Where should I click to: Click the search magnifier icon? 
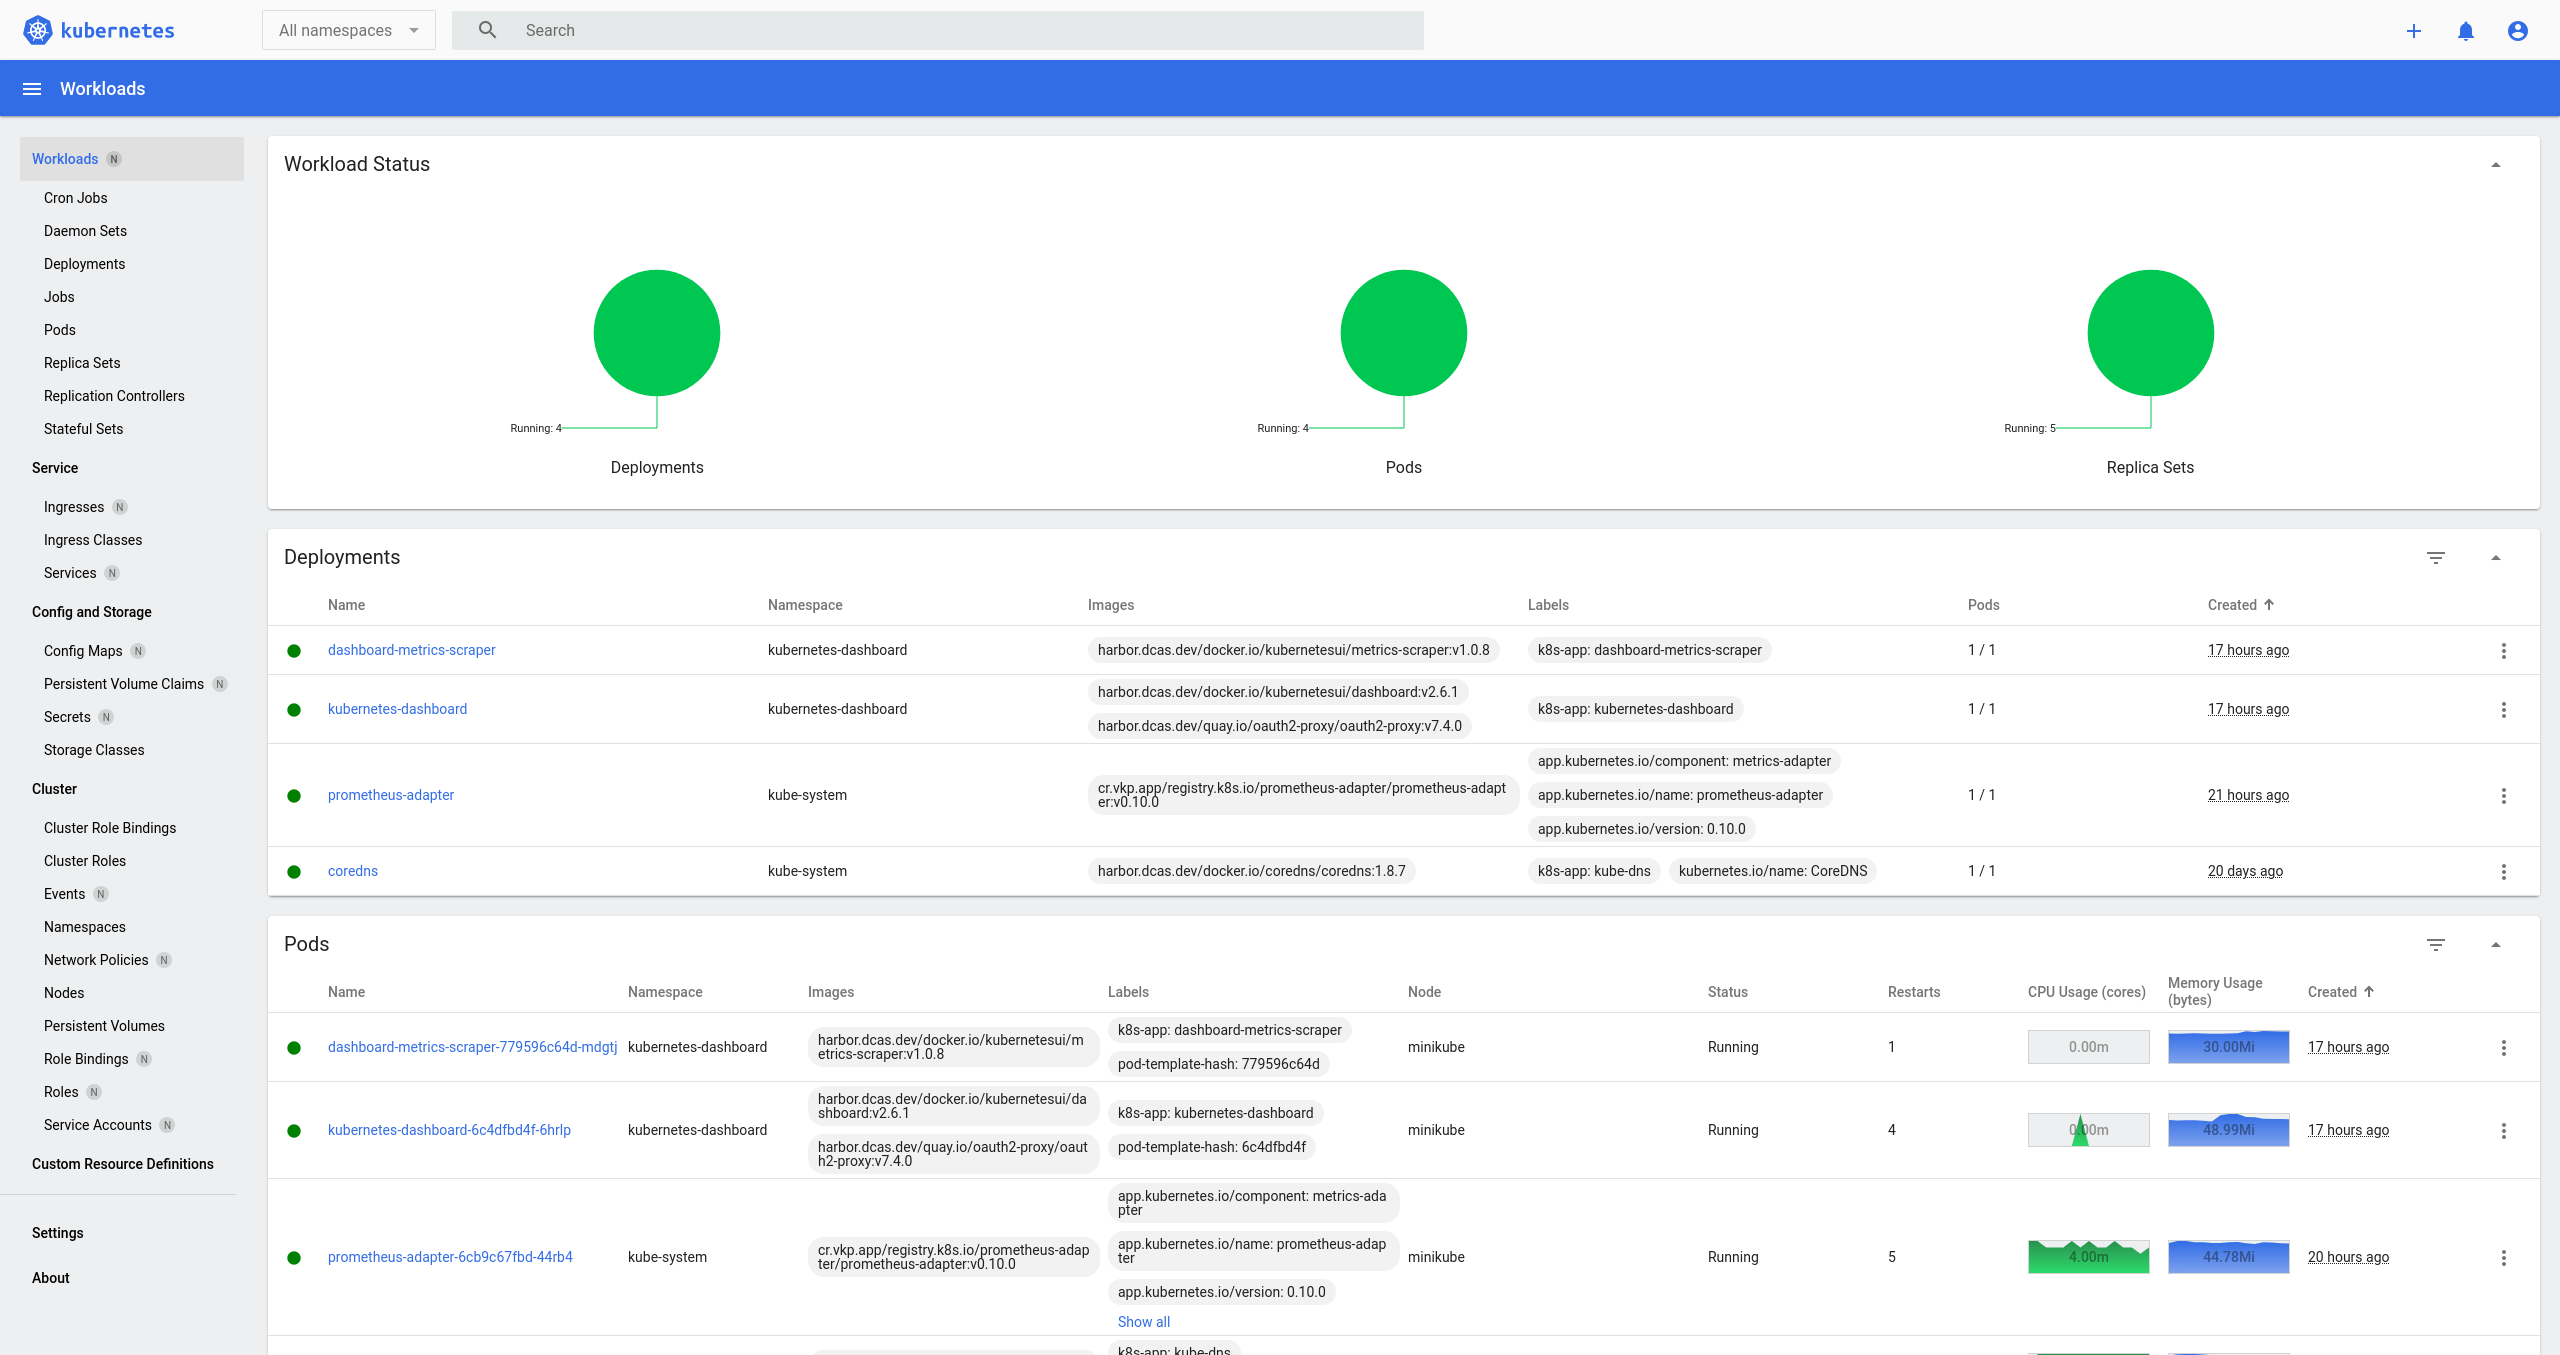click(487, 30)
